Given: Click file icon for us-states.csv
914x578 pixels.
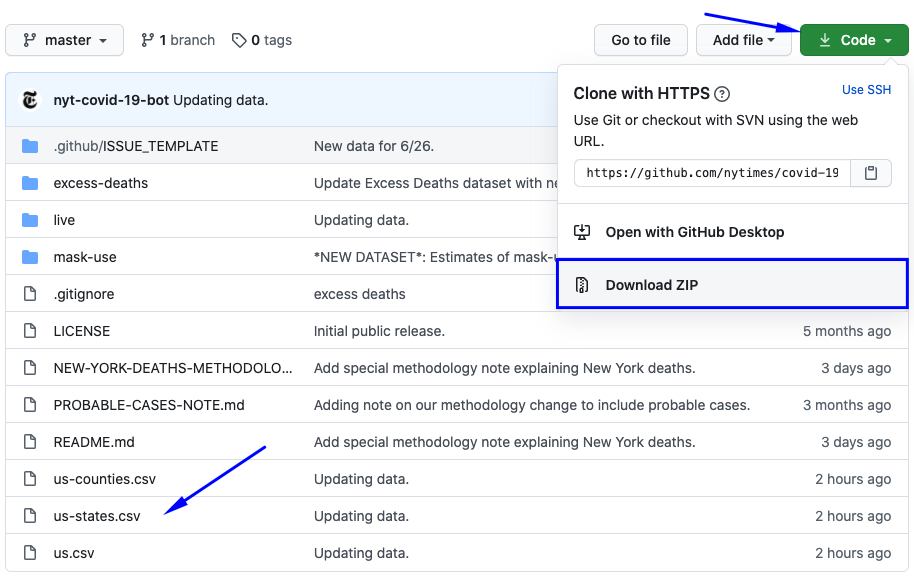Looking at the screenshot, I should pos(30,516).
